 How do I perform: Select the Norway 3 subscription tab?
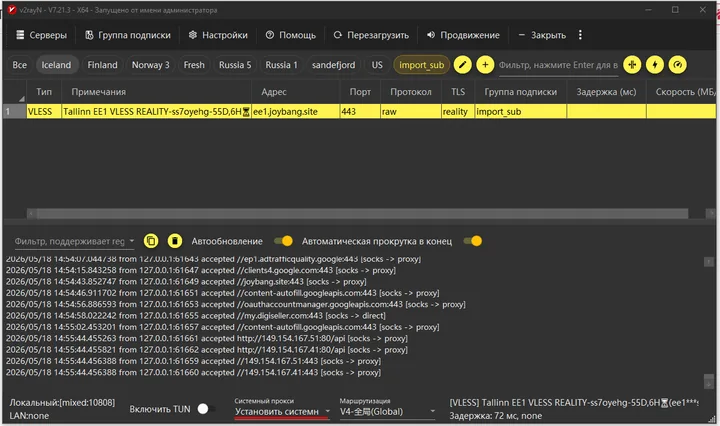coord(151,65)
